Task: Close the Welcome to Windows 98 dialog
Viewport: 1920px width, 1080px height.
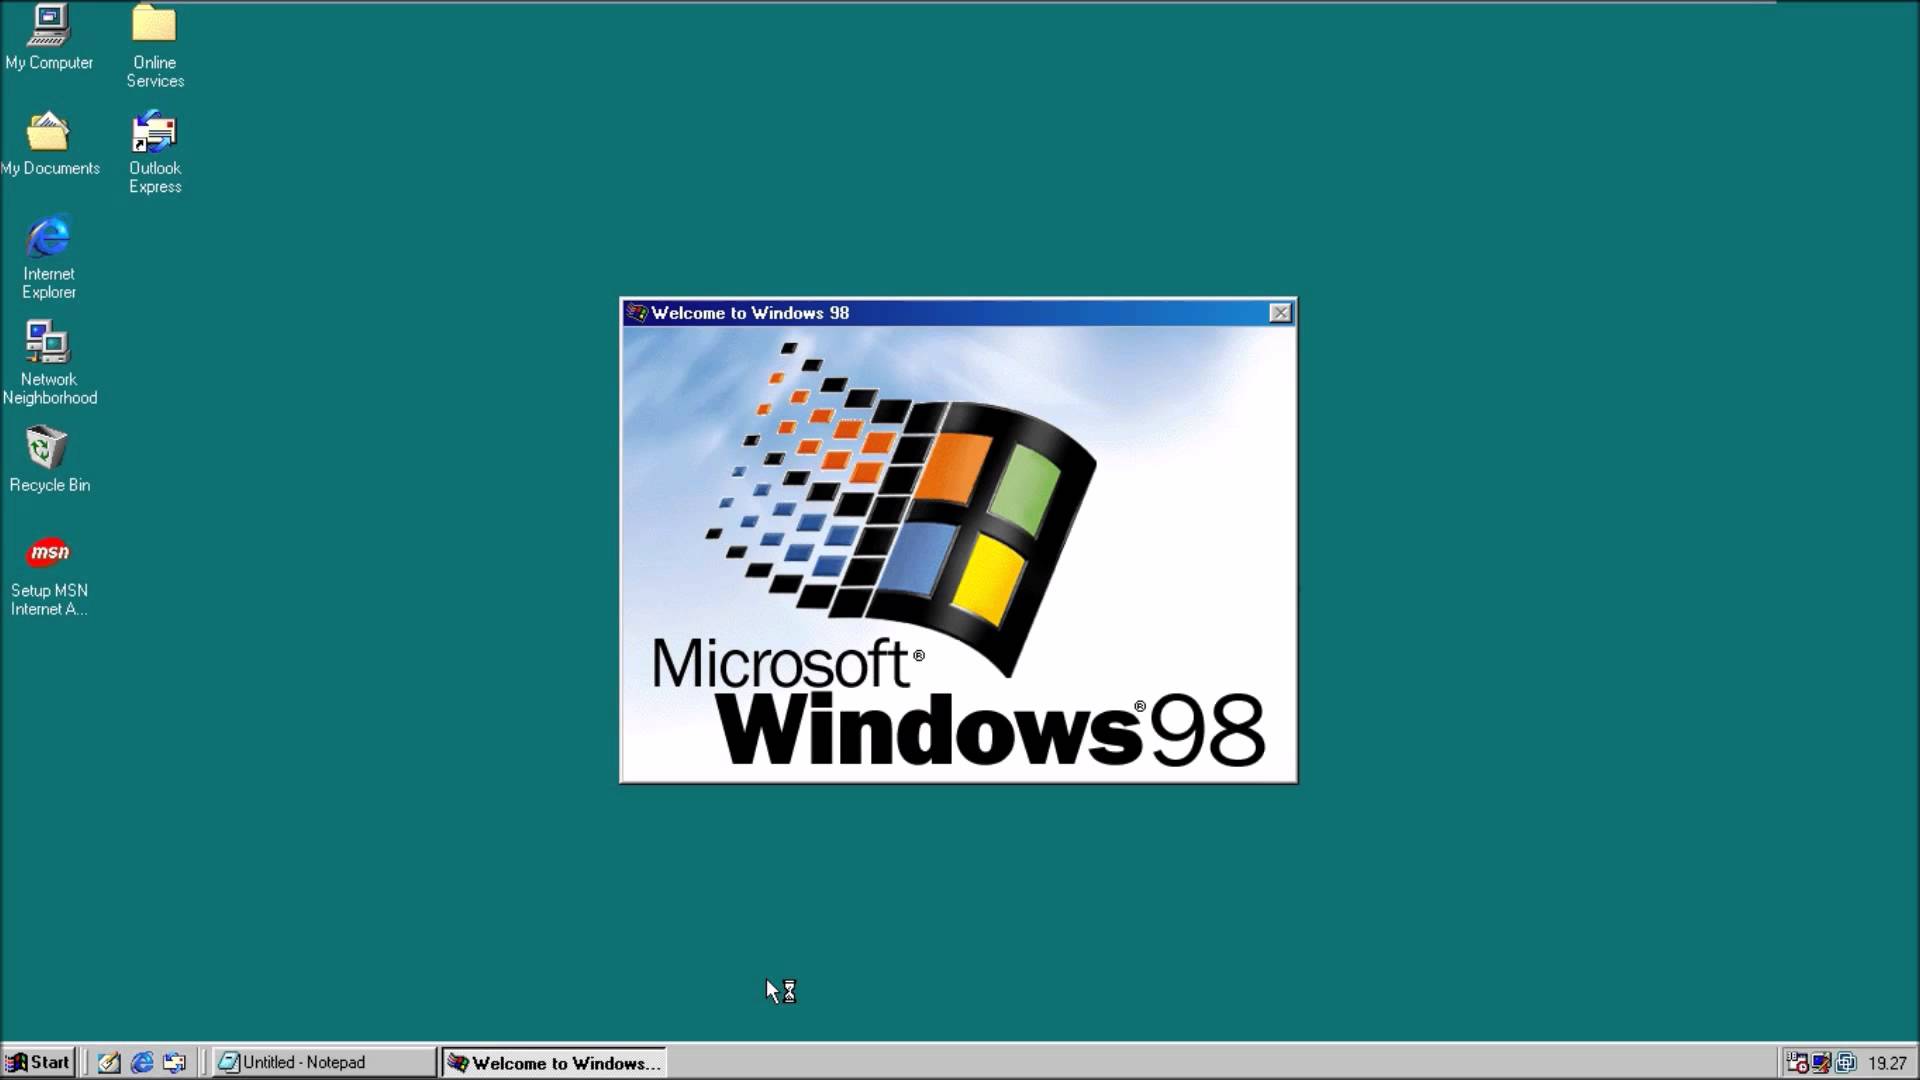Action: pyautogui.click(x=1278, y=313)
